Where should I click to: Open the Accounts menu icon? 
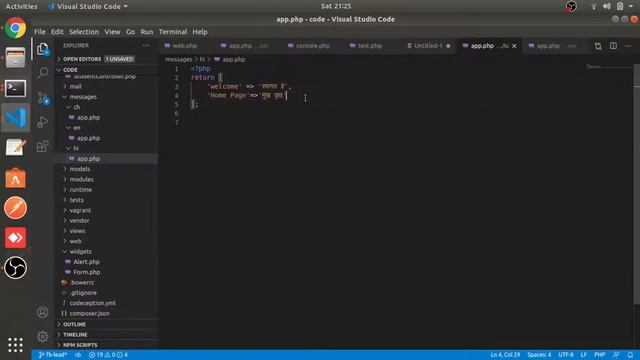tap(42, 312)
